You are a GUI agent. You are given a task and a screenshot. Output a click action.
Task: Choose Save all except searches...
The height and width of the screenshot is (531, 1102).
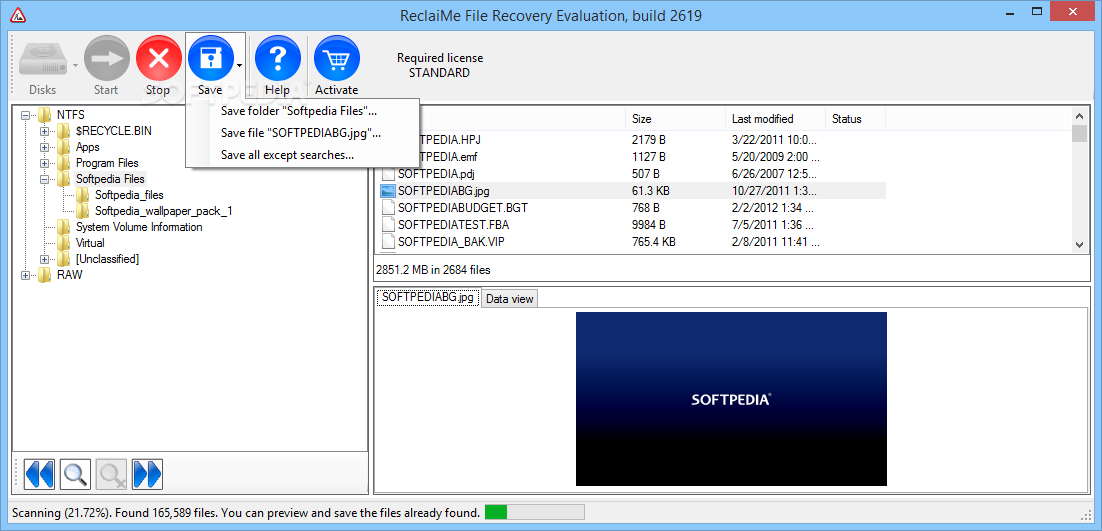[x=302, y=155]
